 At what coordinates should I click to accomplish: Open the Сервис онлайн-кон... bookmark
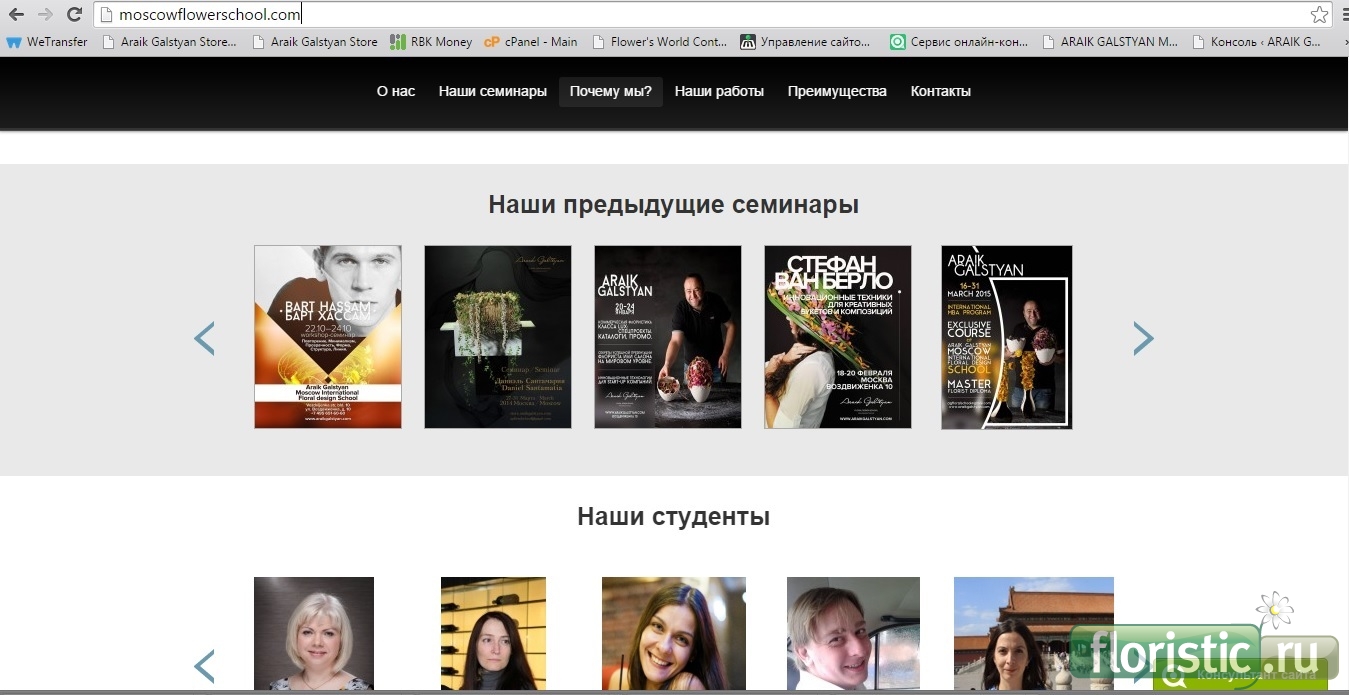(x=958, y=42)
